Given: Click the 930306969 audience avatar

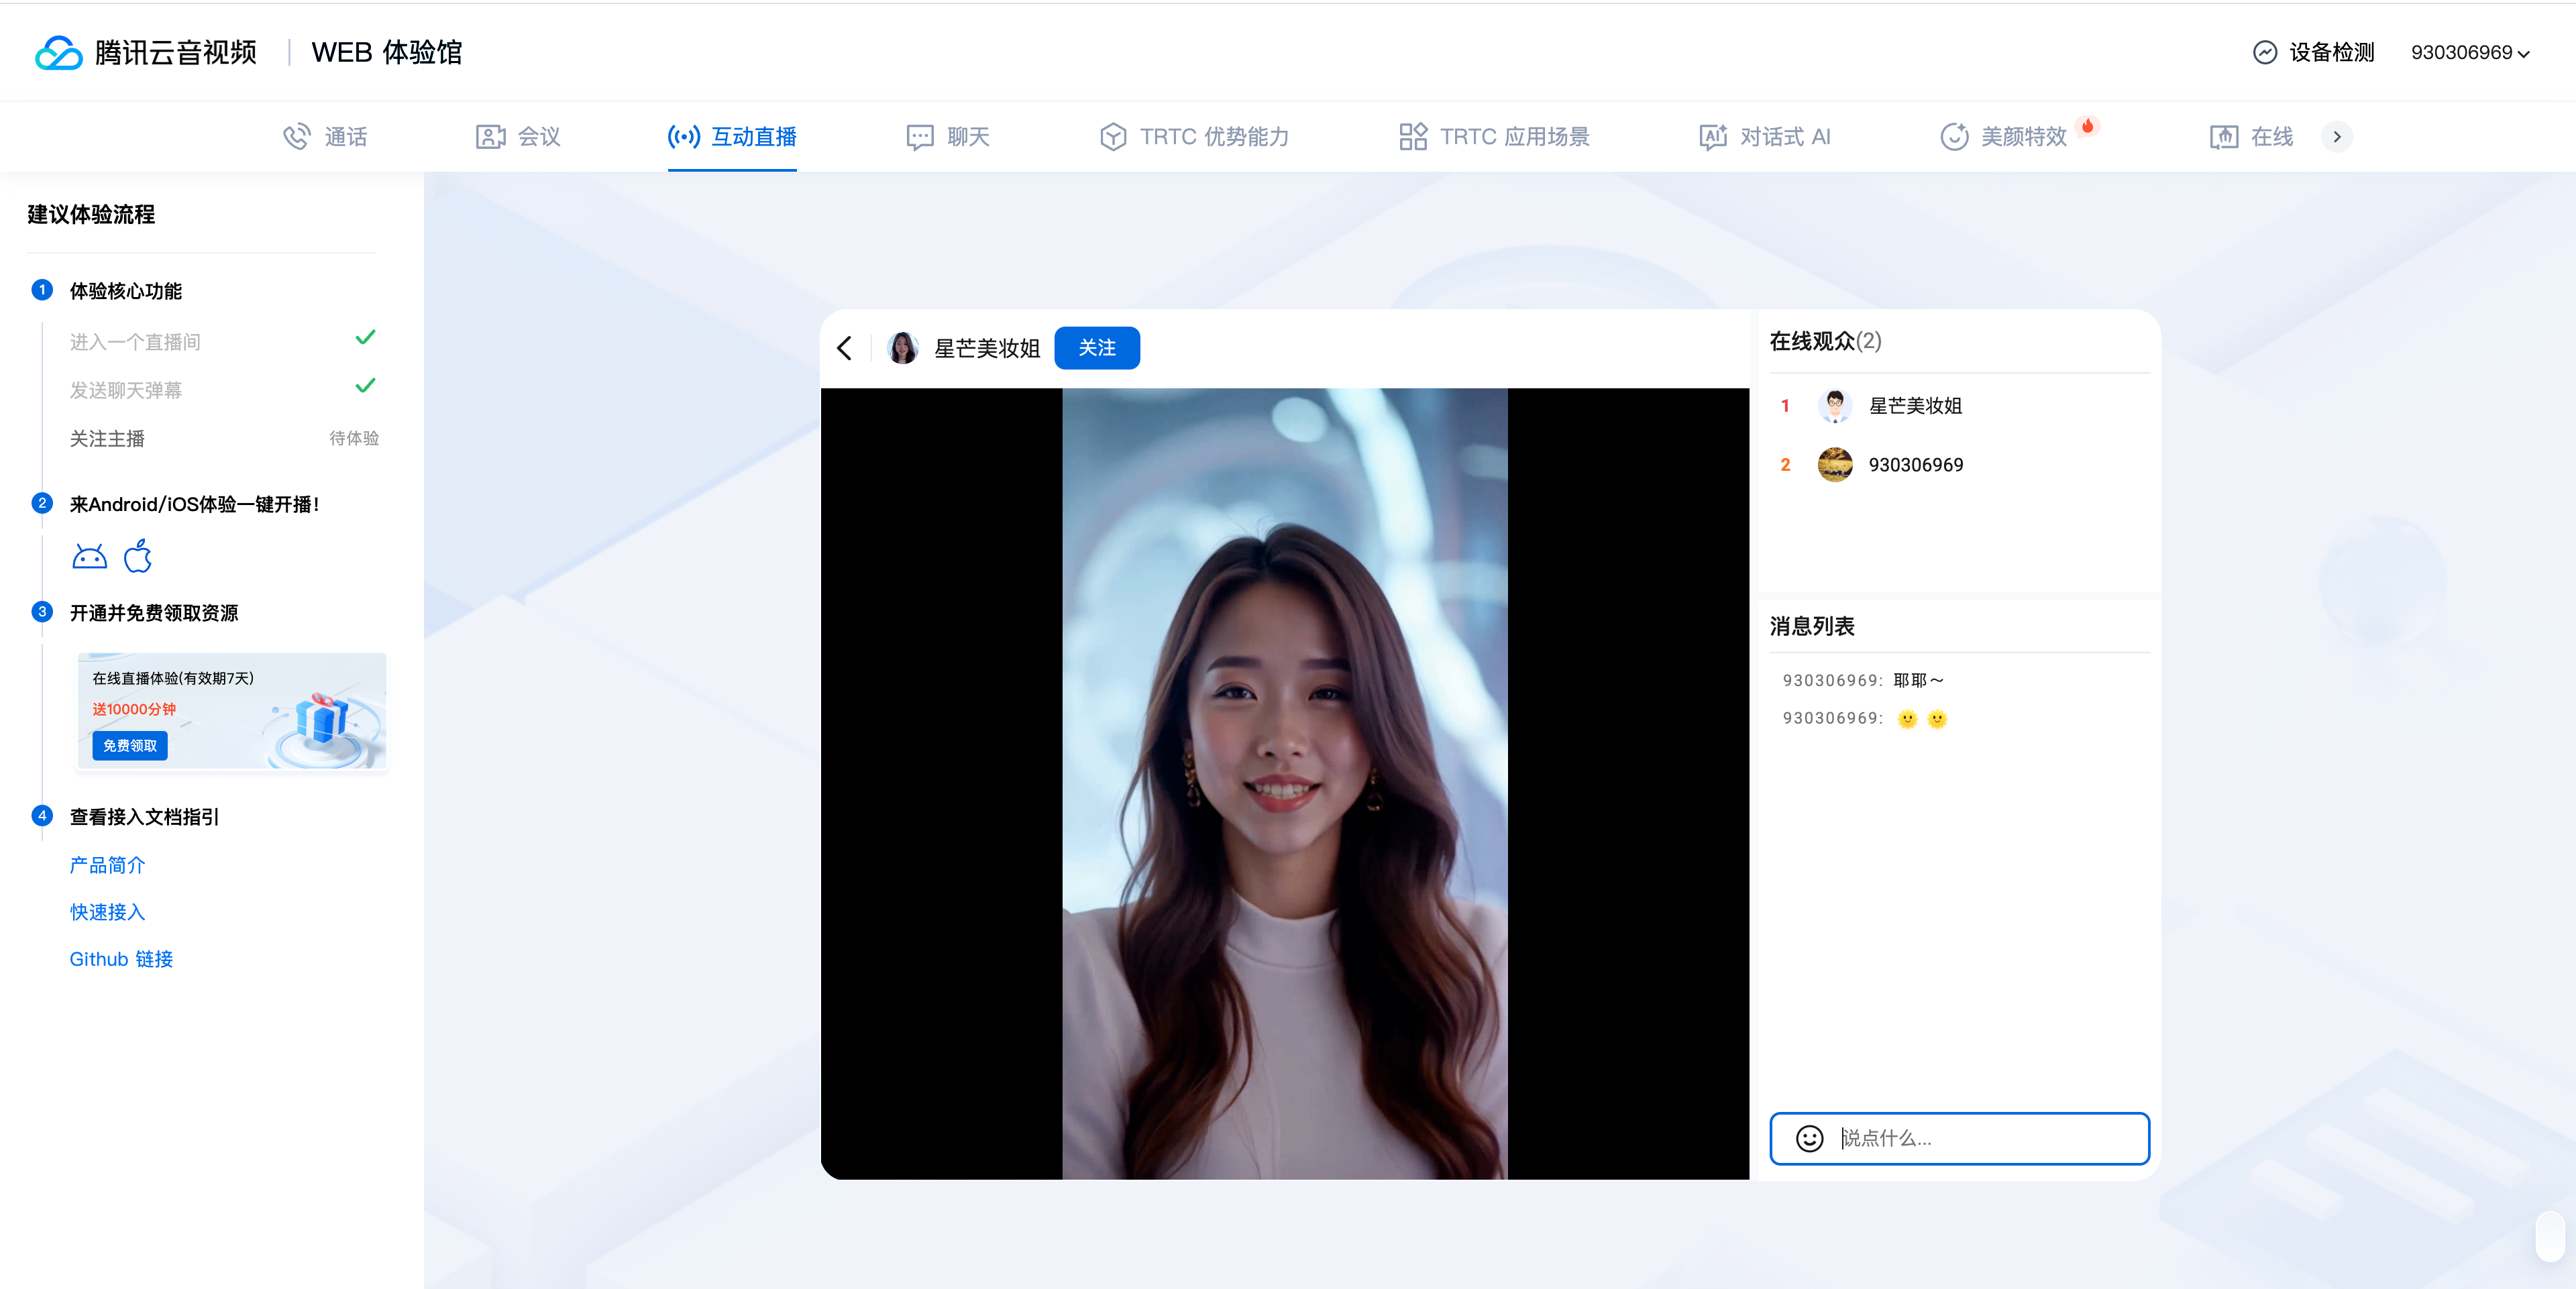Looking at the screenshot, I should [1834, 465].
